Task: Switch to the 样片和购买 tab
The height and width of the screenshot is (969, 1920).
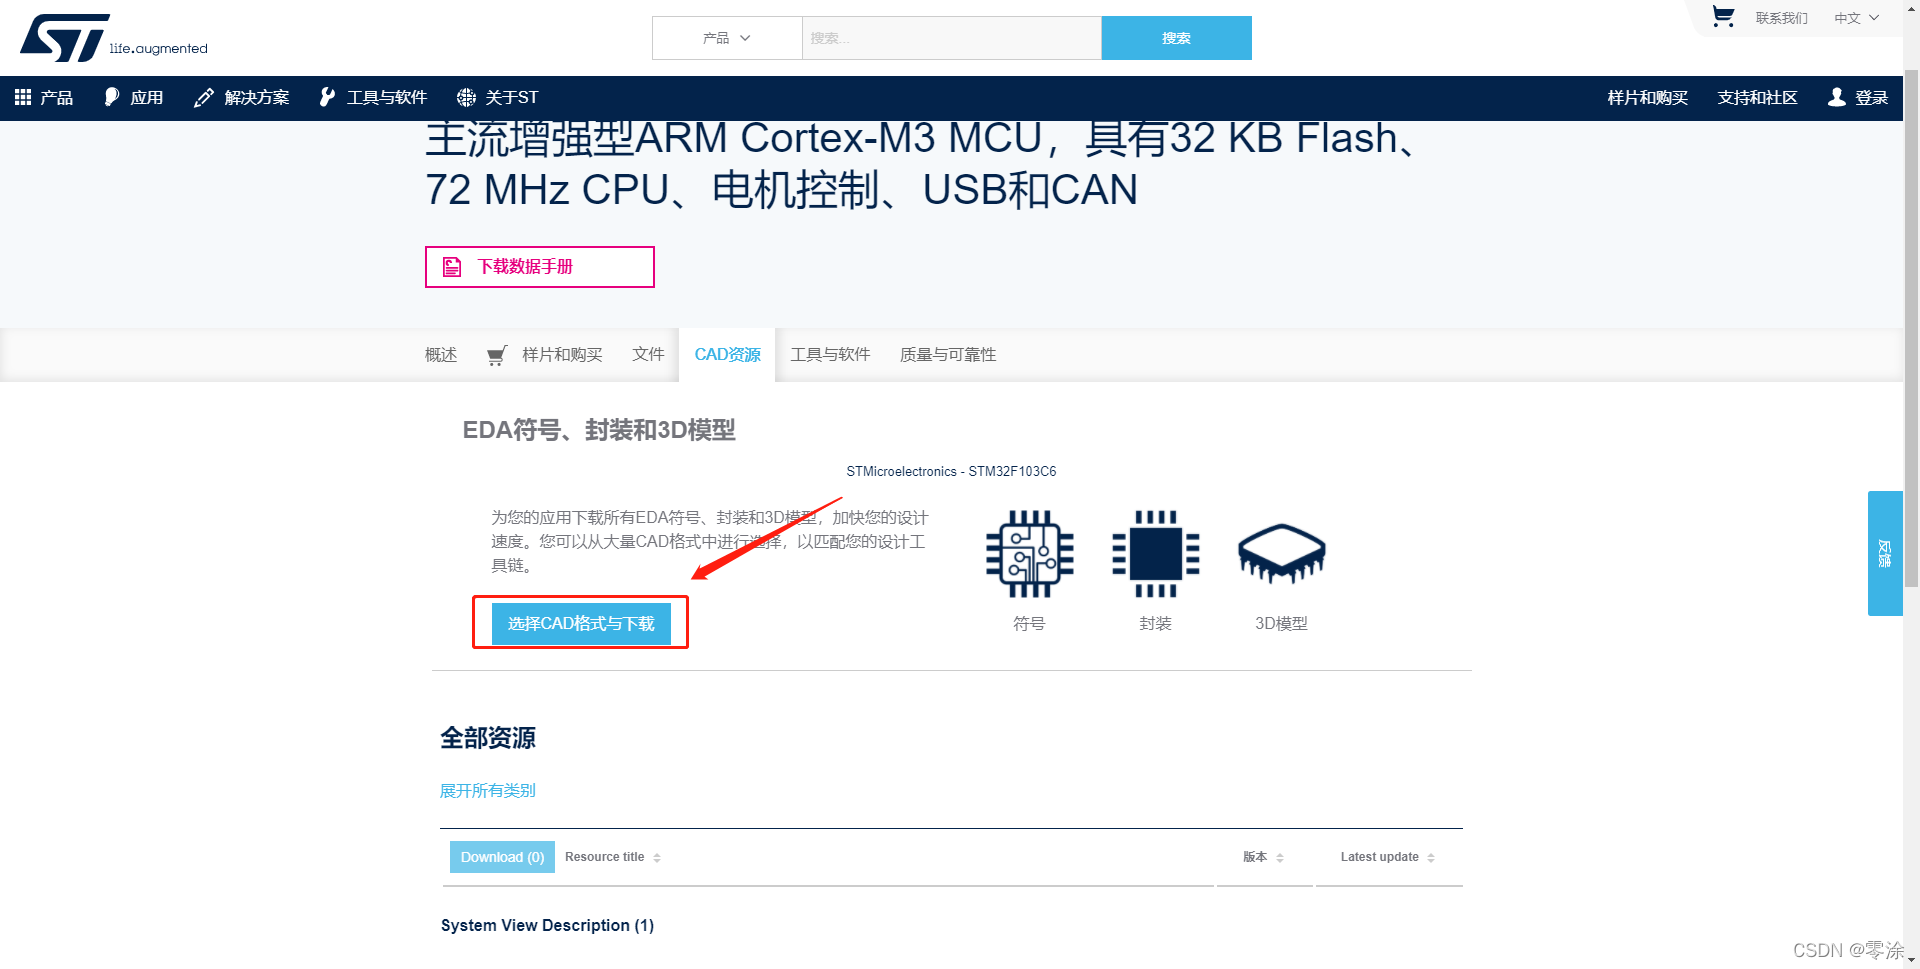Action: pyautogui.click(x=545, y=355)
